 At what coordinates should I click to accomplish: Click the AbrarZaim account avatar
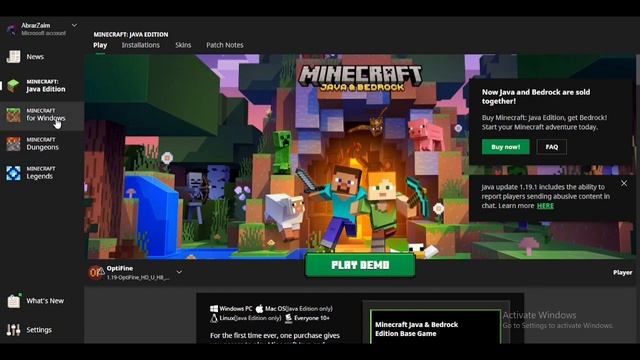[12, 29]
